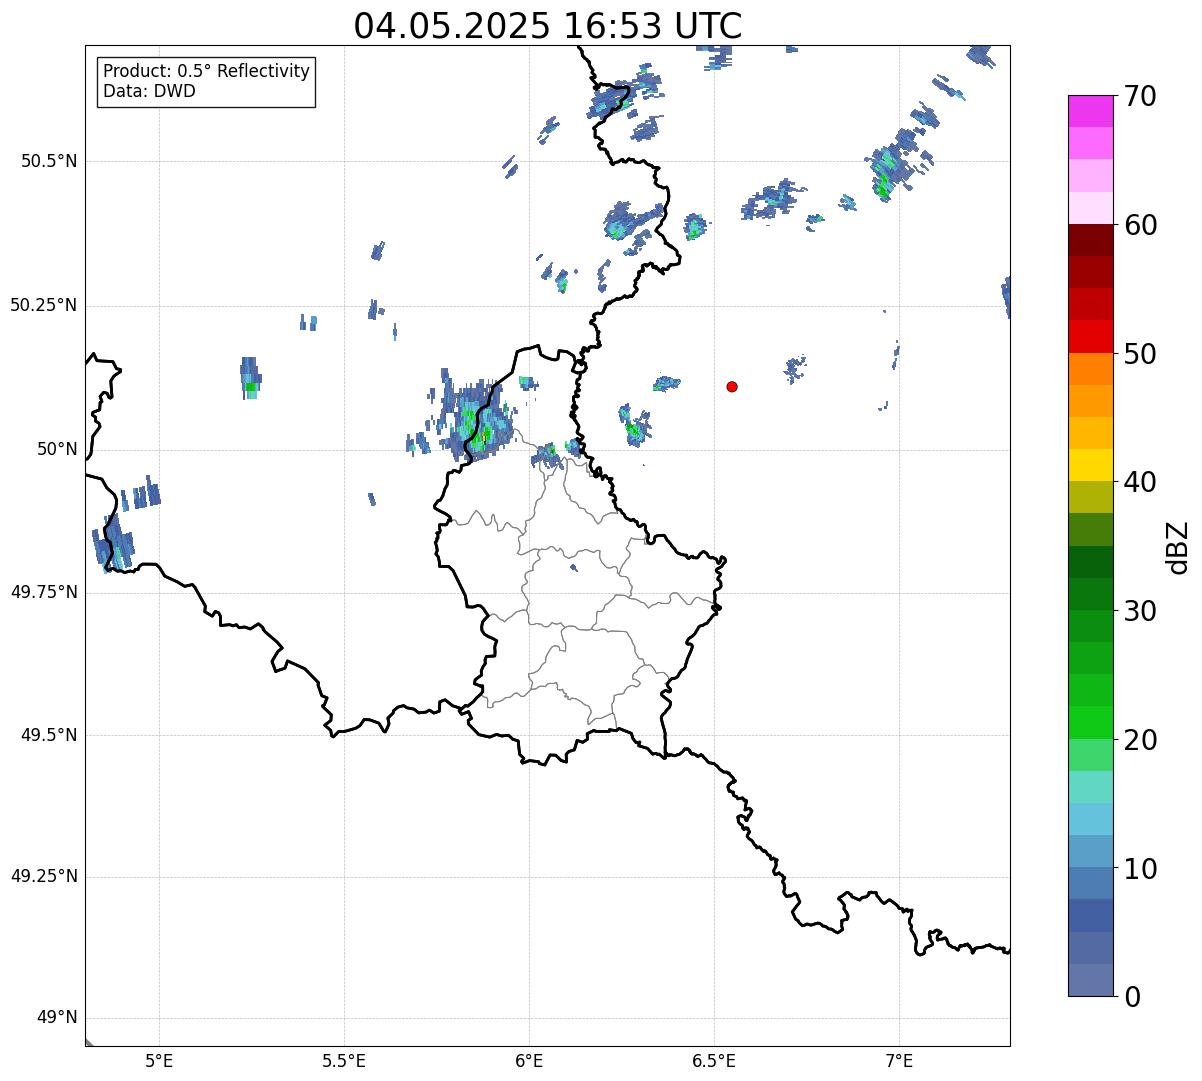
Task: Click the 5°E longitude label
Action: point(159,1061)
